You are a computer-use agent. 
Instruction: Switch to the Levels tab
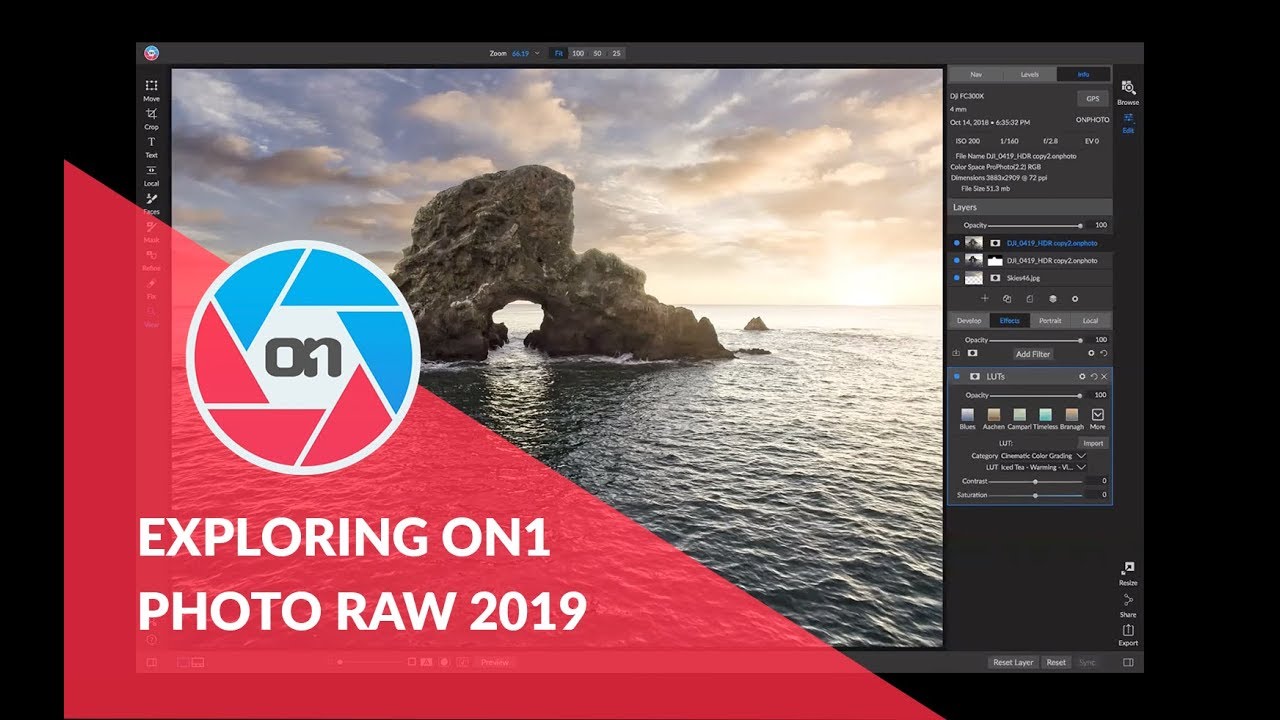click(x=1030, y=74)
